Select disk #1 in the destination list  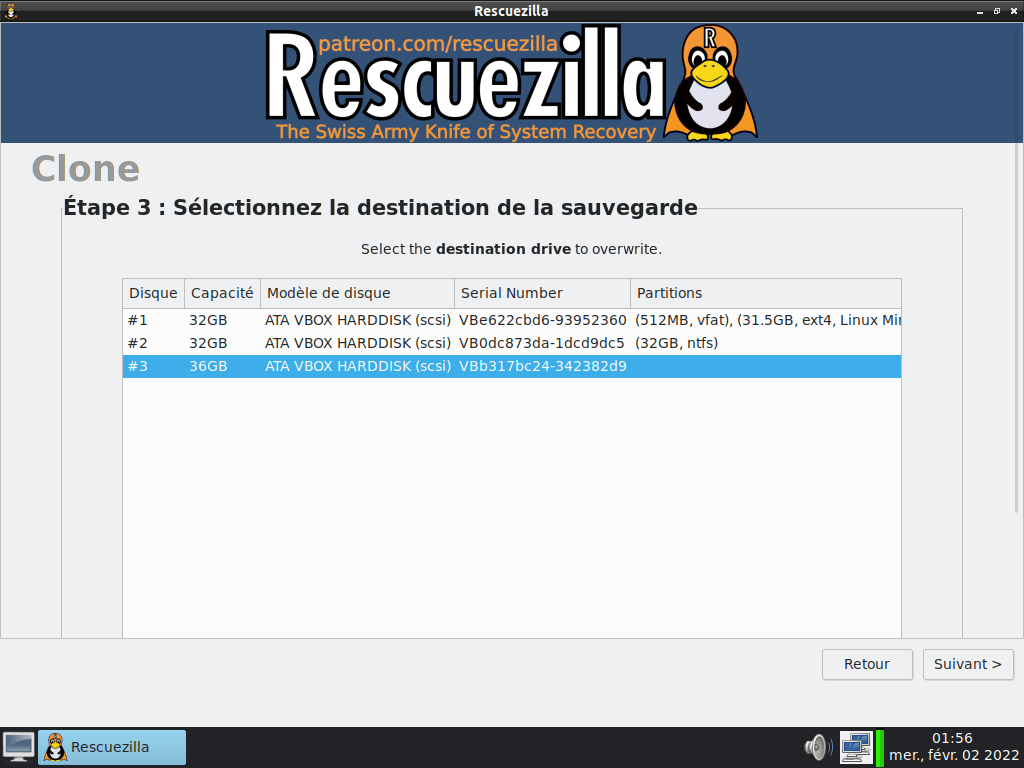[x=512, y=321]
